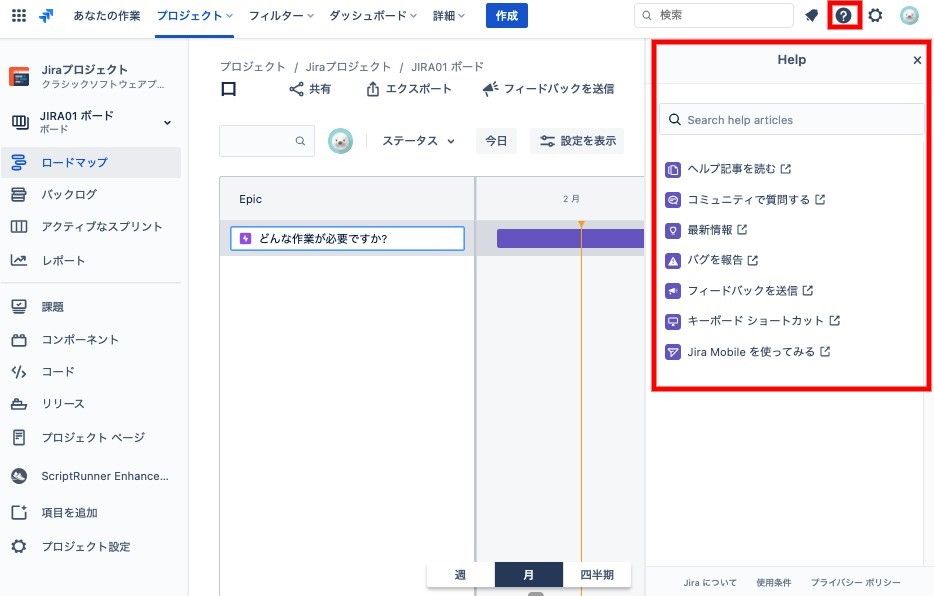Open バグを報告 link
The image size is (934, 596).
point(711,260)
